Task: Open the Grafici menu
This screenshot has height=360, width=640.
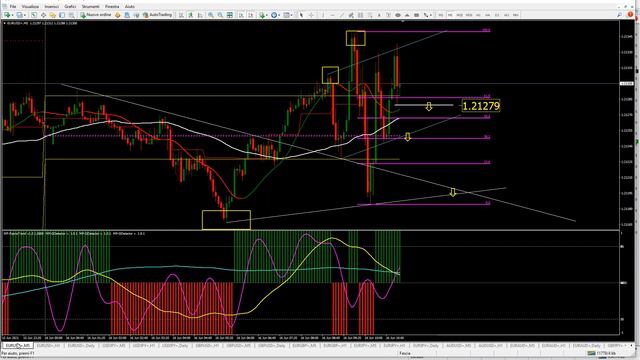Action: [x=70, y=7]
